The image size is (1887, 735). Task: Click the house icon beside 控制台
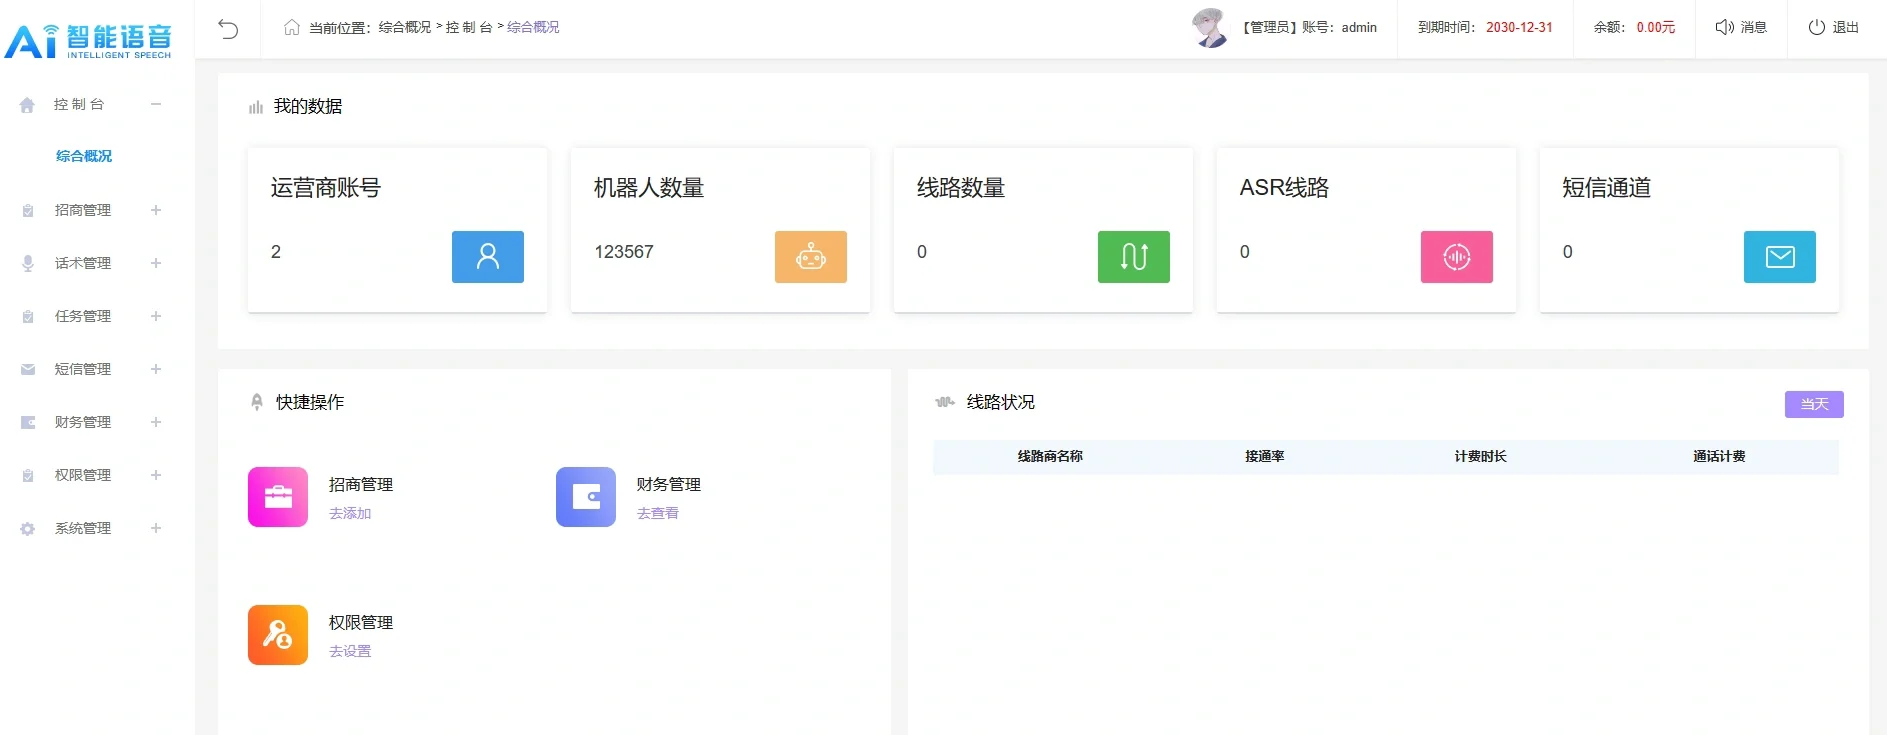coord(27,105)
